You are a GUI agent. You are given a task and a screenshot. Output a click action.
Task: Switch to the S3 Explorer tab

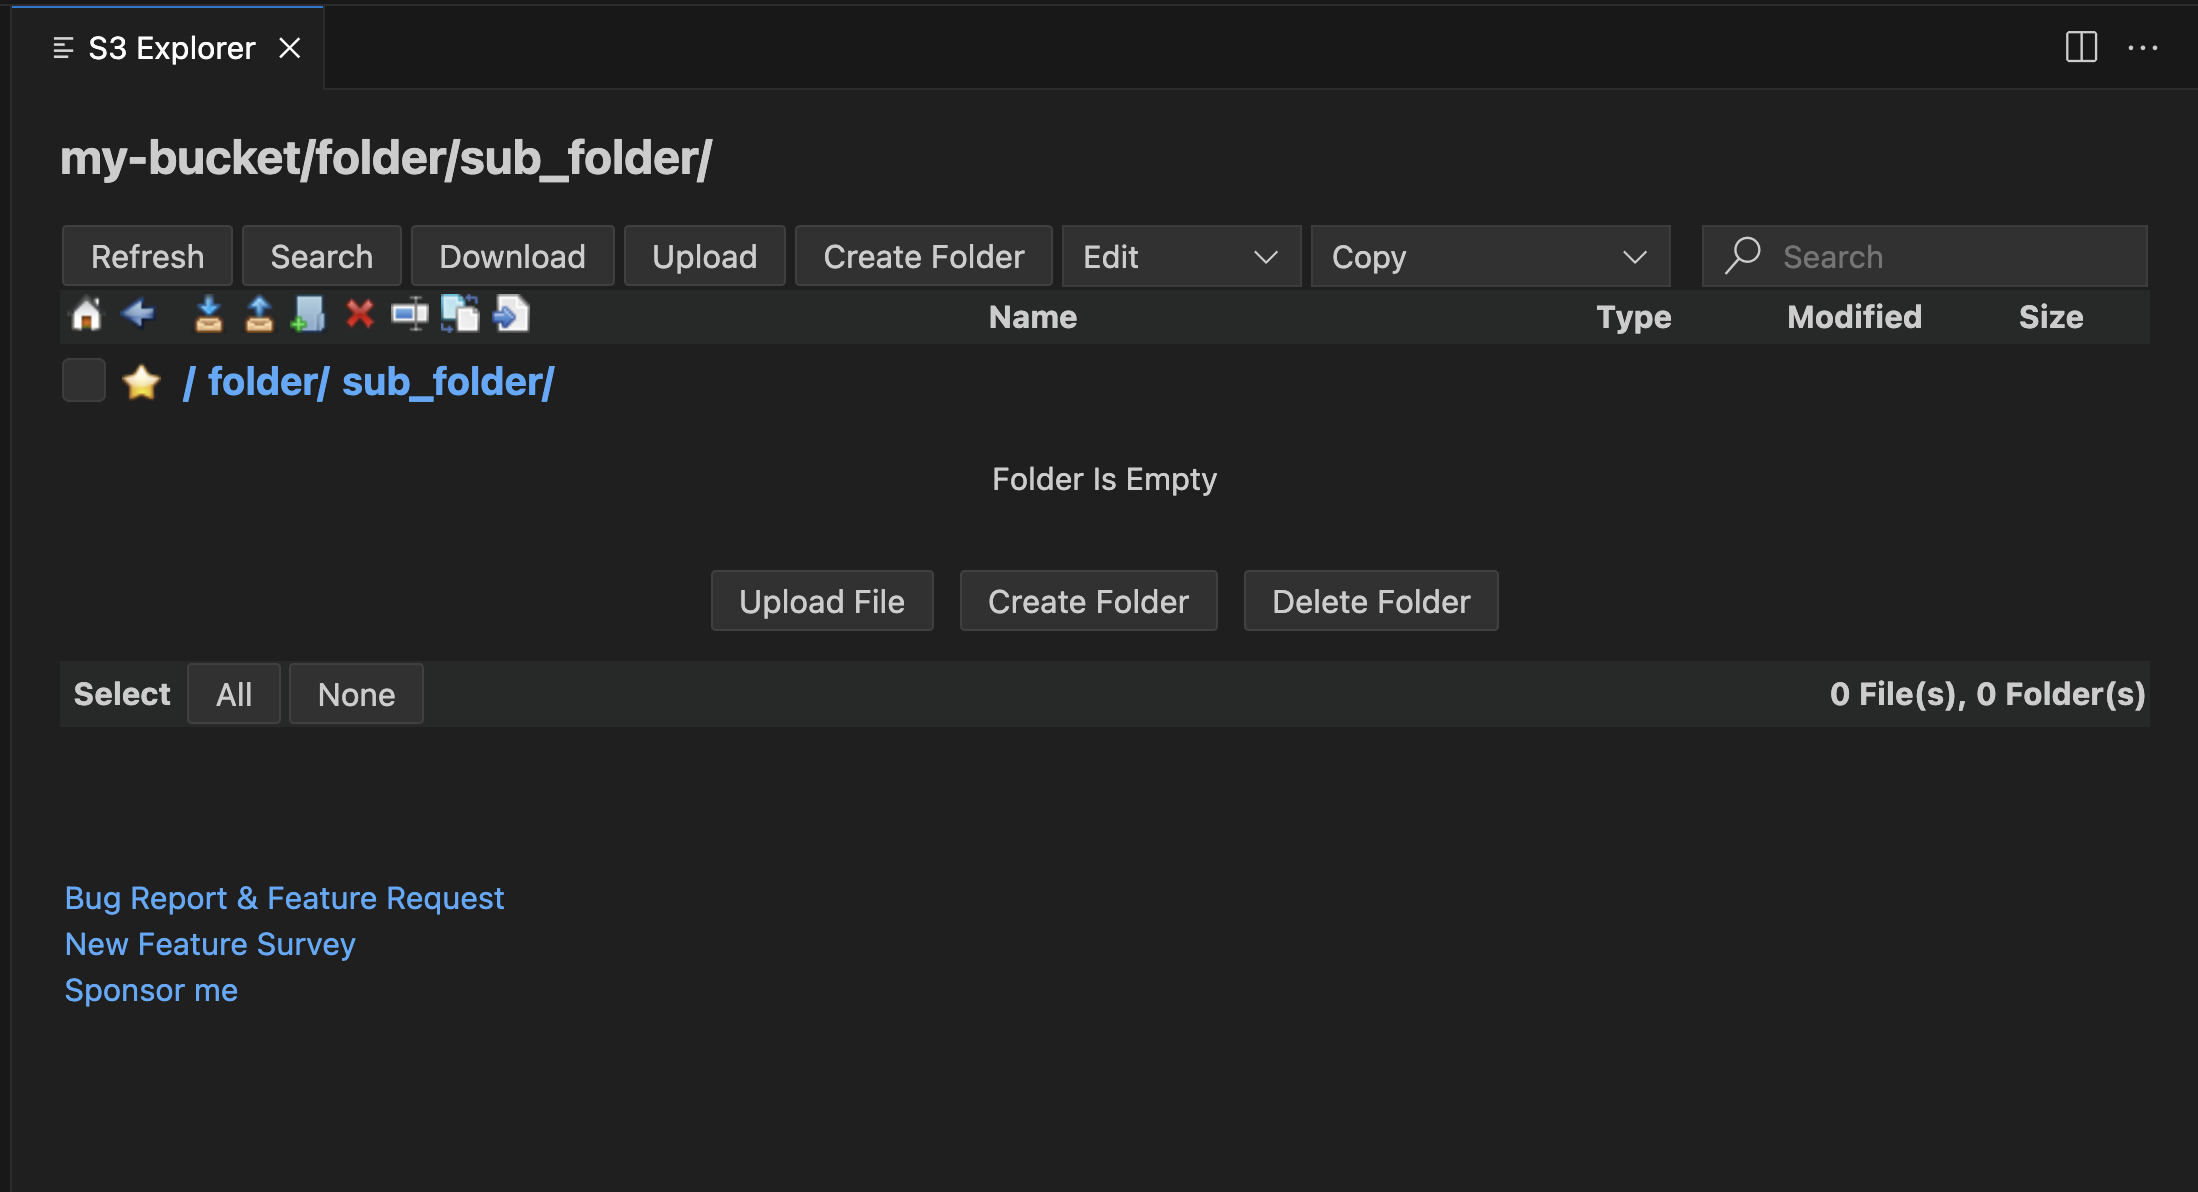pyautogui.click(x=170, y=47)
